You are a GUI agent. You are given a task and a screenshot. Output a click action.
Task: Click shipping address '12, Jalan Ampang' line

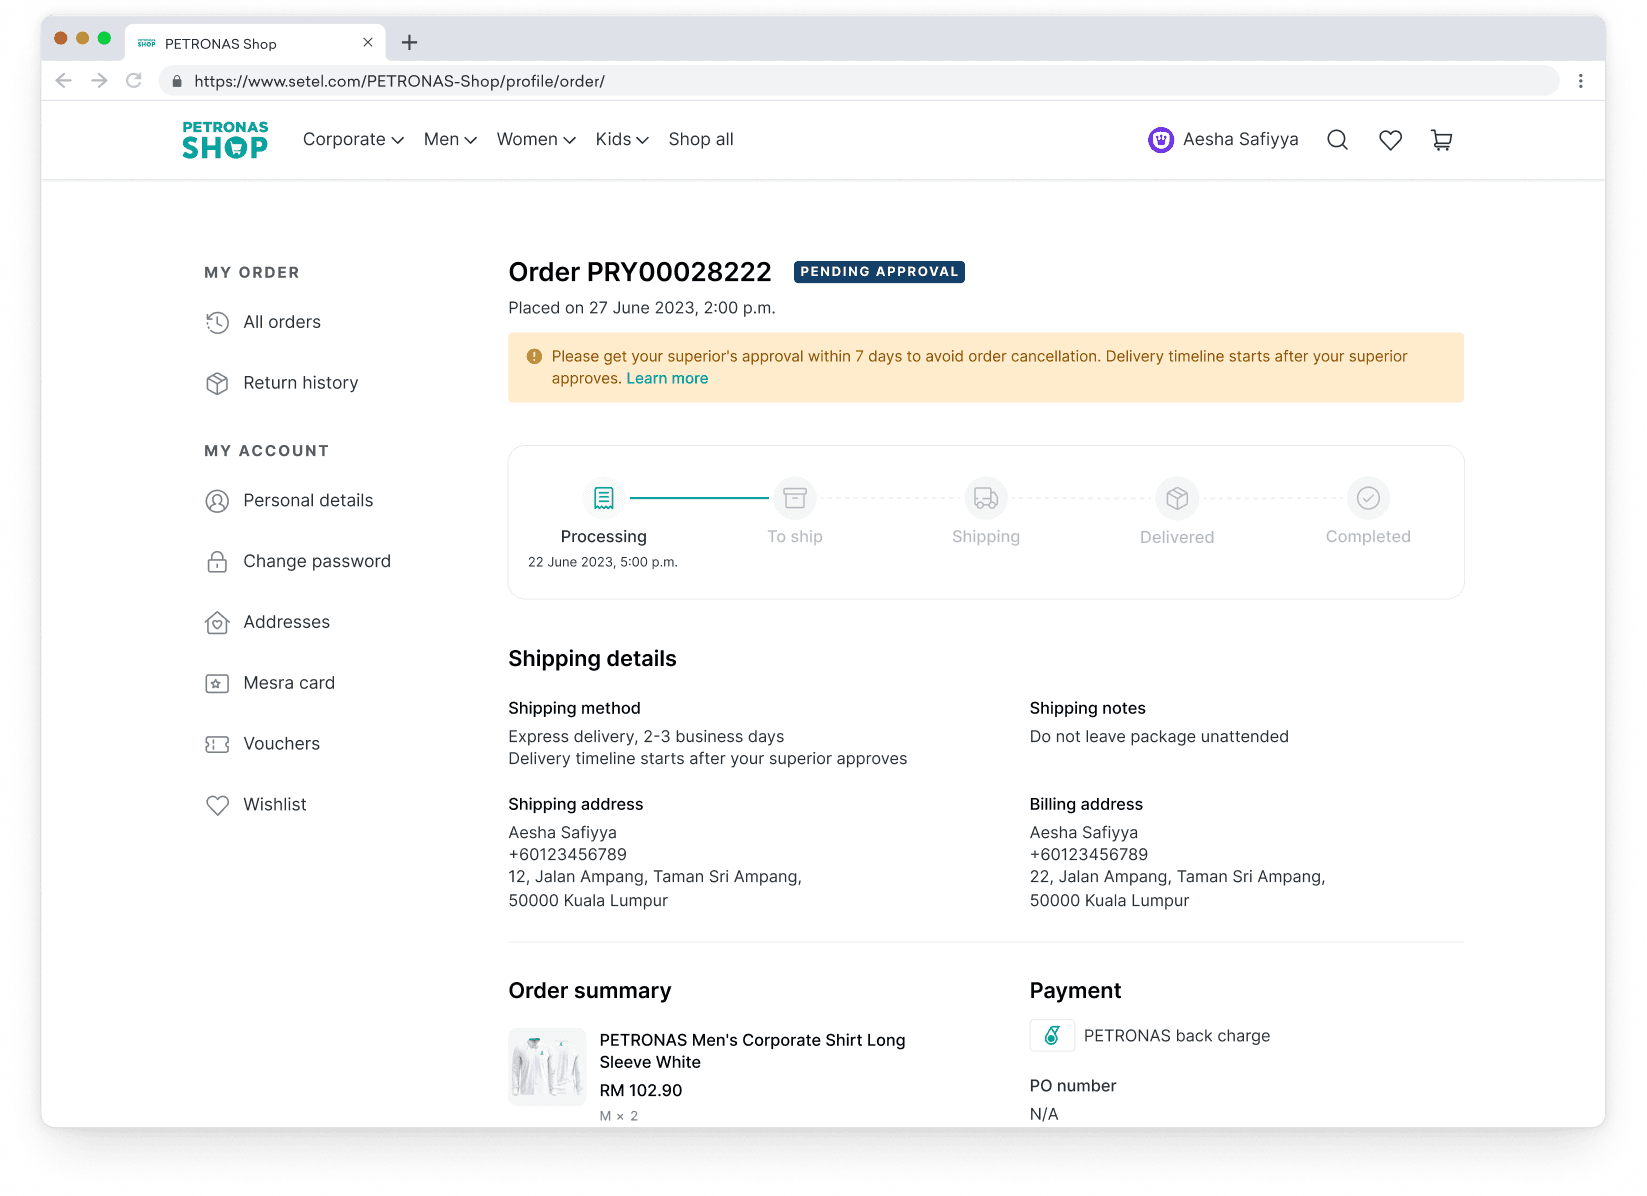[x=655, y=877]
